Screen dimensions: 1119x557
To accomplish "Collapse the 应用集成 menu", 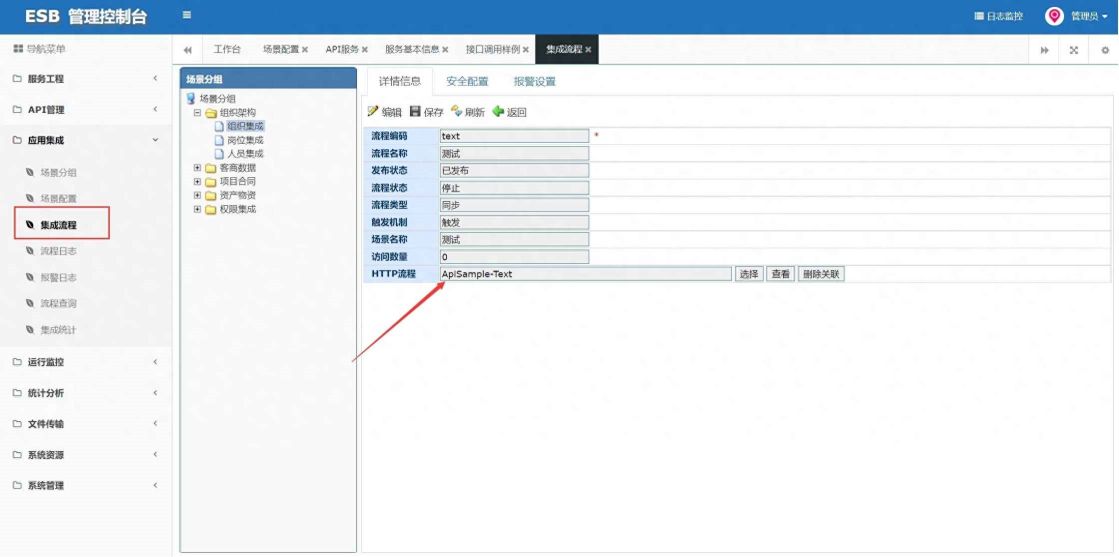I will pos(86,141).
